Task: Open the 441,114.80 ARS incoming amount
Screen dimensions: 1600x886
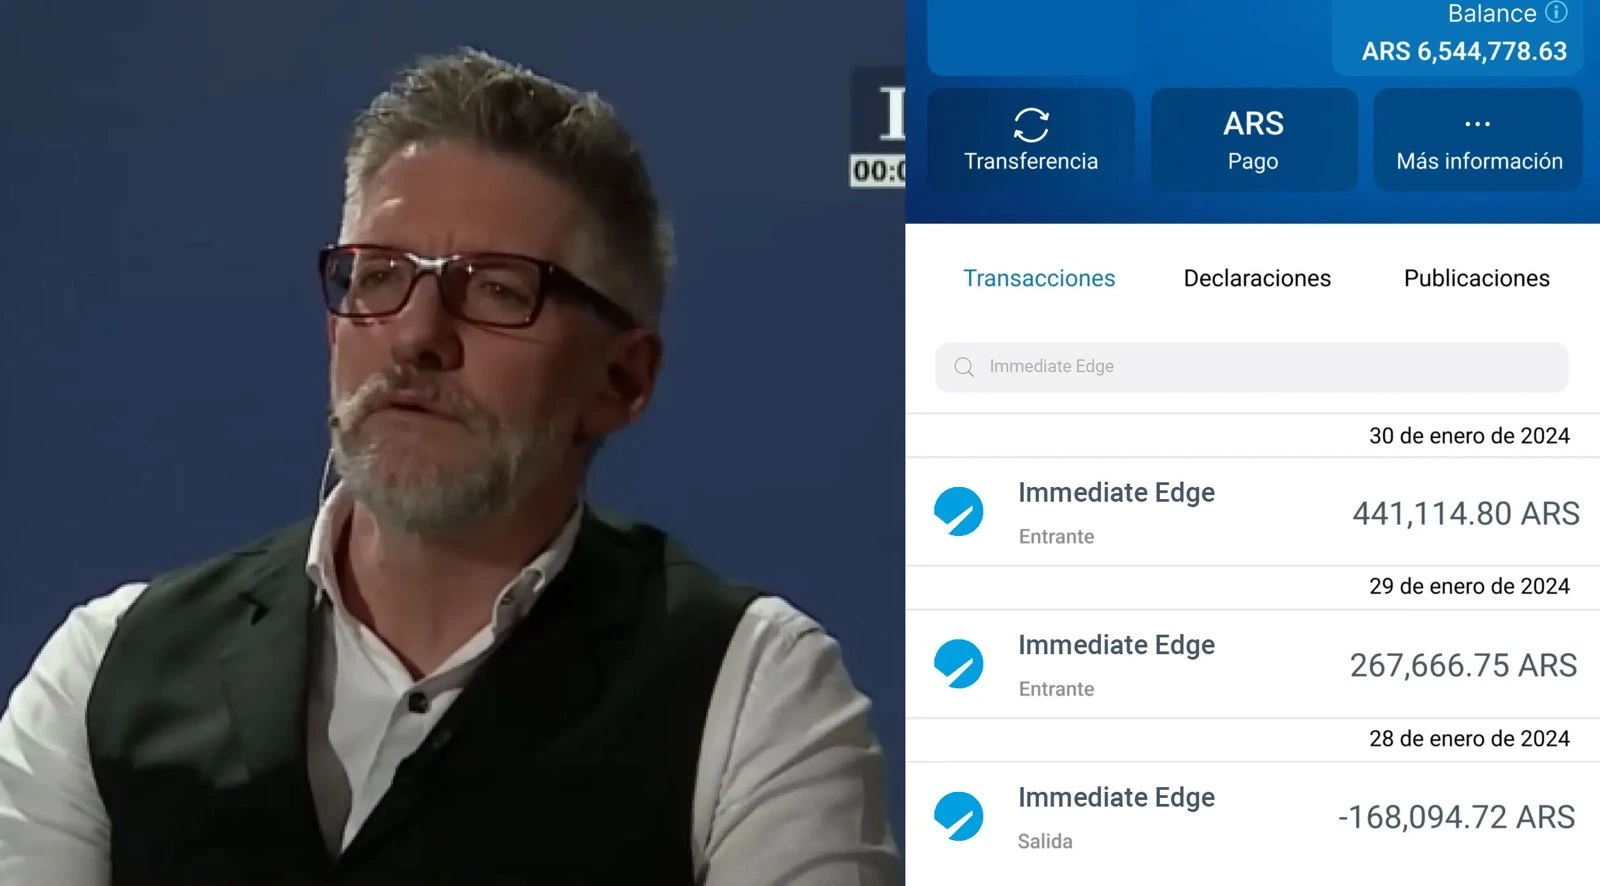Action: [1465, 513]
